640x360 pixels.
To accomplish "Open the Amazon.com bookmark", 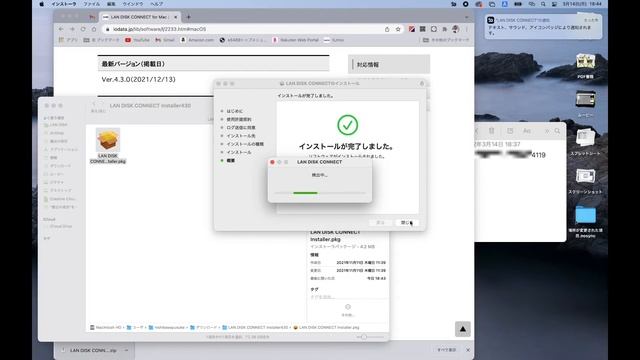I will [197, 40].
